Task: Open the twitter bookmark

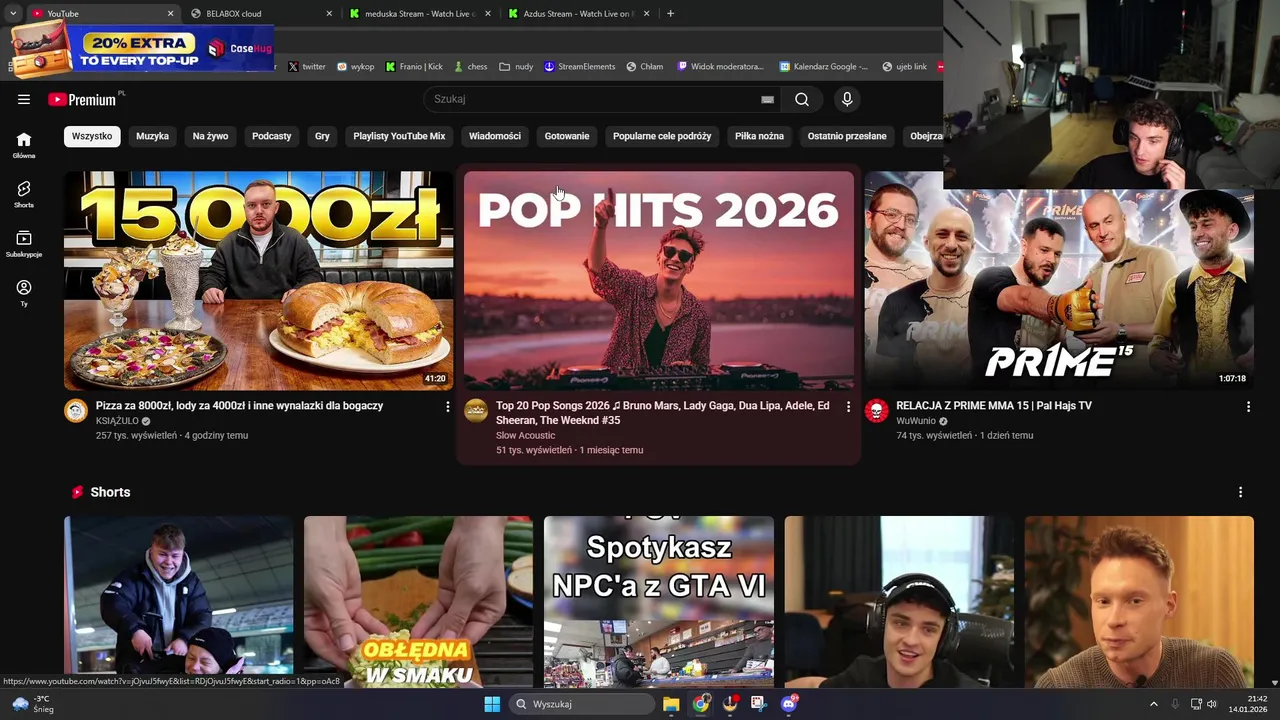Action: (307, 67)
